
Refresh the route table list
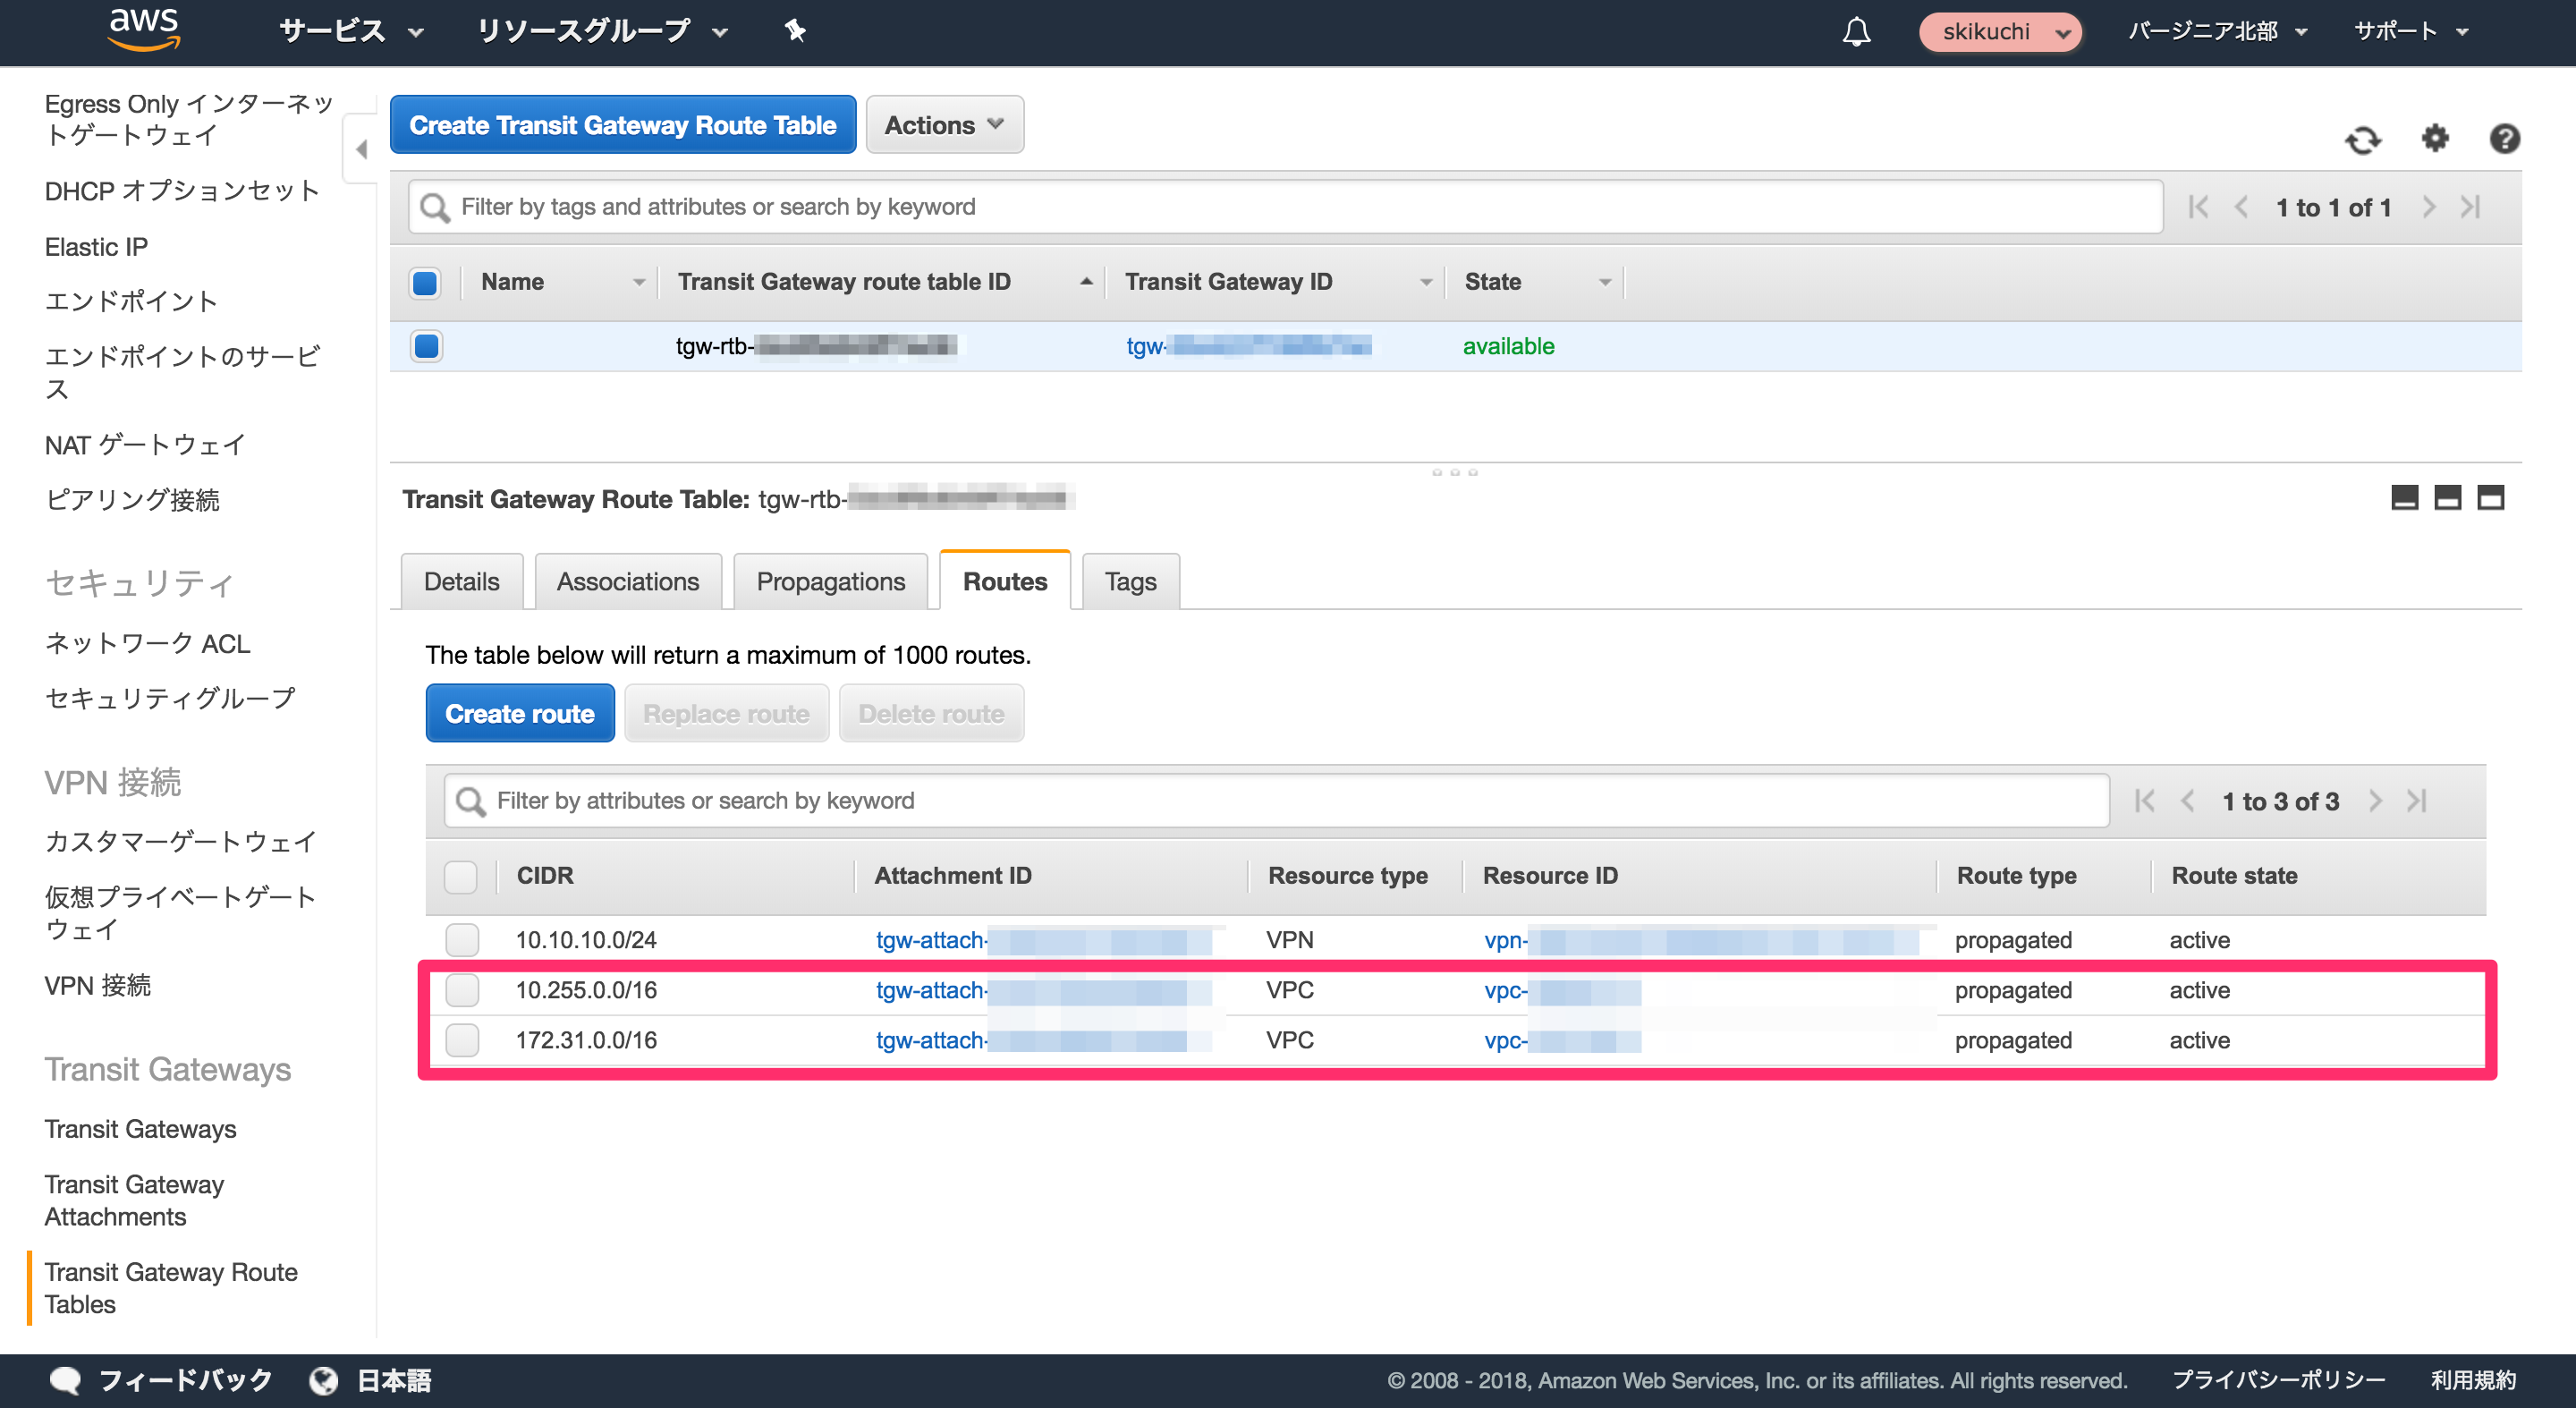tap(2364, 141)
